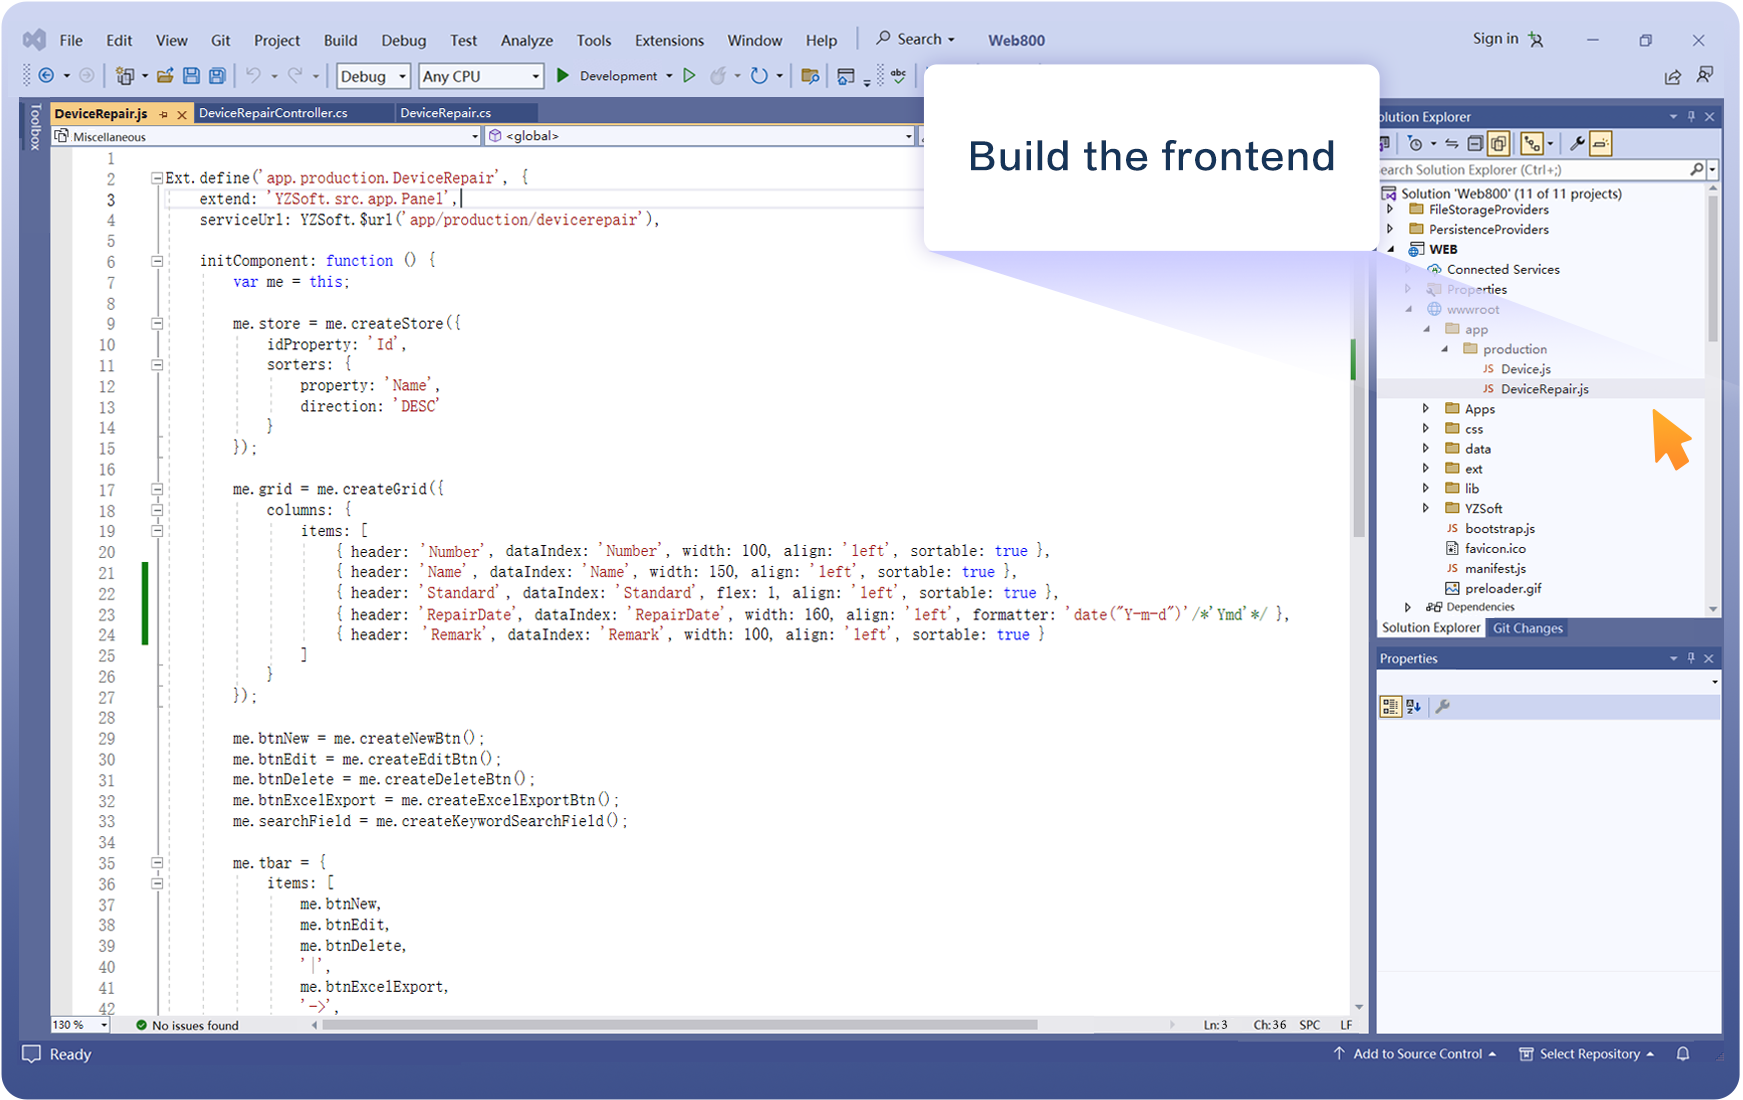The width and height of the screenshot is (1743, 1100).
Task: Click Collapse All in Solution Explorer
Action: [x=1474, y=144]
